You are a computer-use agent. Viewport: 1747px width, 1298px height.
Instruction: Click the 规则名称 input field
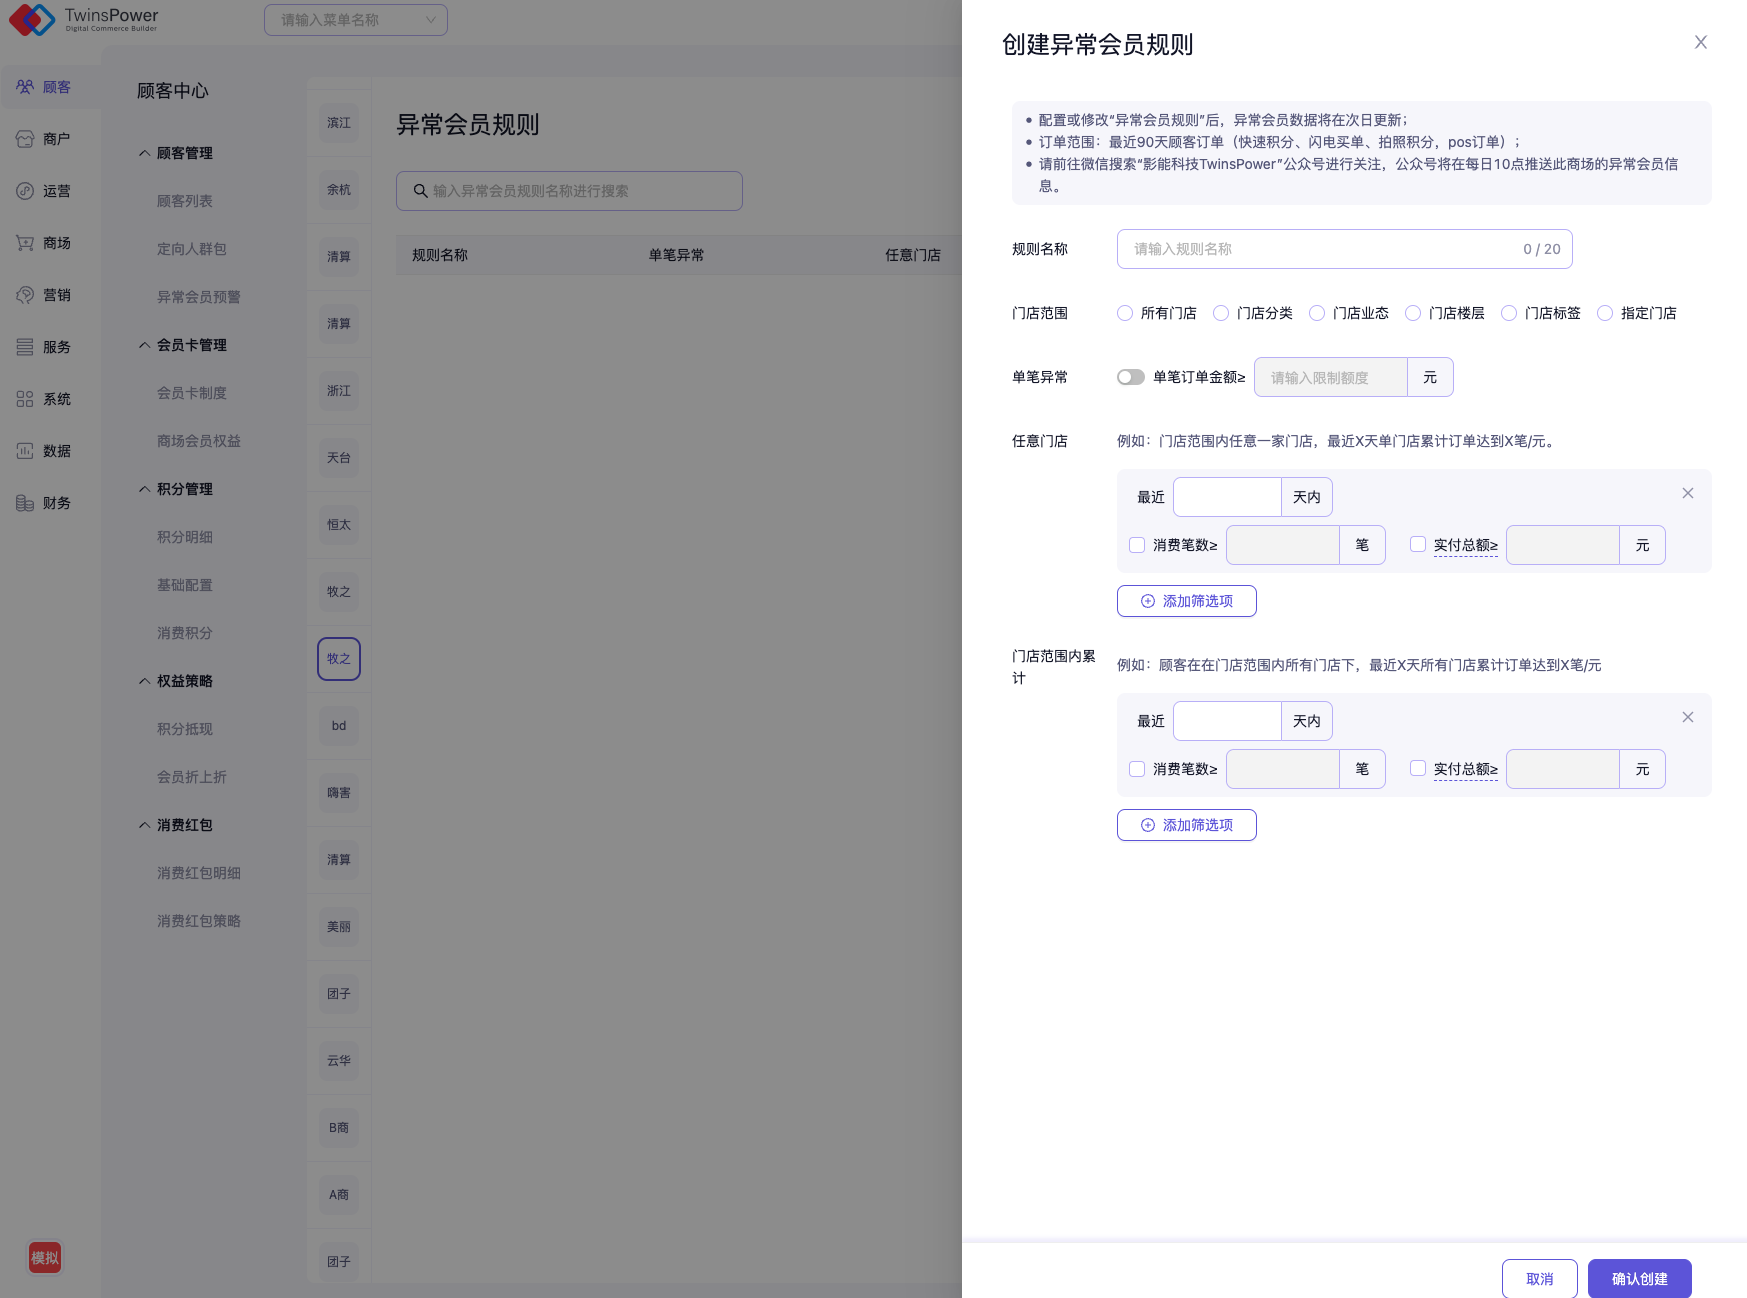[1320, 249]
